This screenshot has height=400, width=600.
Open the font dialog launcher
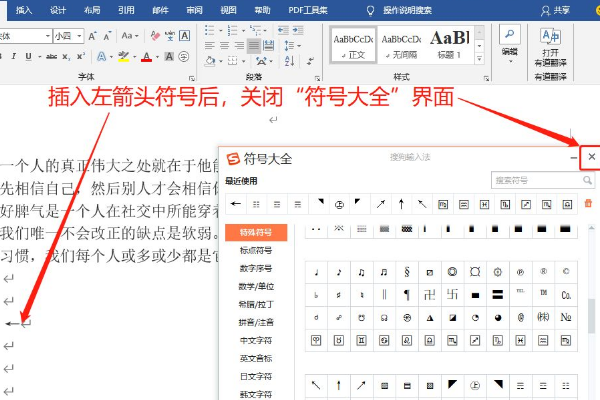tap(192, 78)
